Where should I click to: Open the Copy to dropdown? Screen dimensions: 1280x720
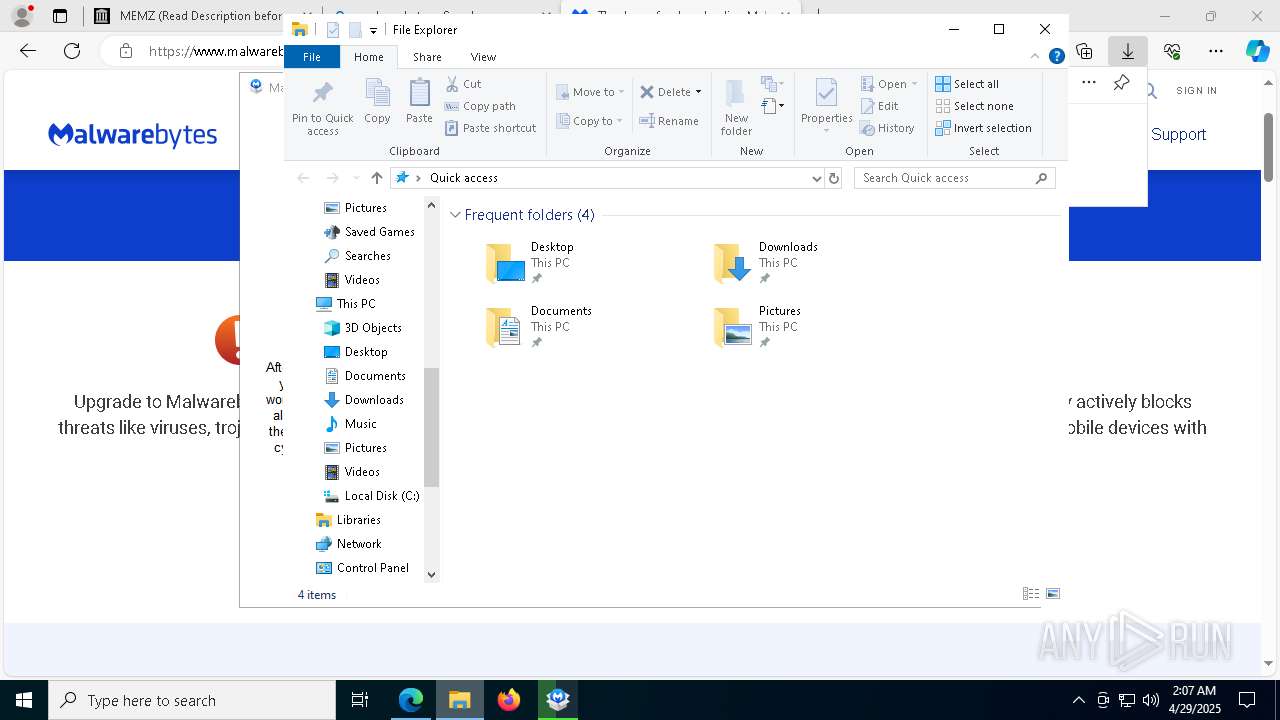[x=590, y=121]
